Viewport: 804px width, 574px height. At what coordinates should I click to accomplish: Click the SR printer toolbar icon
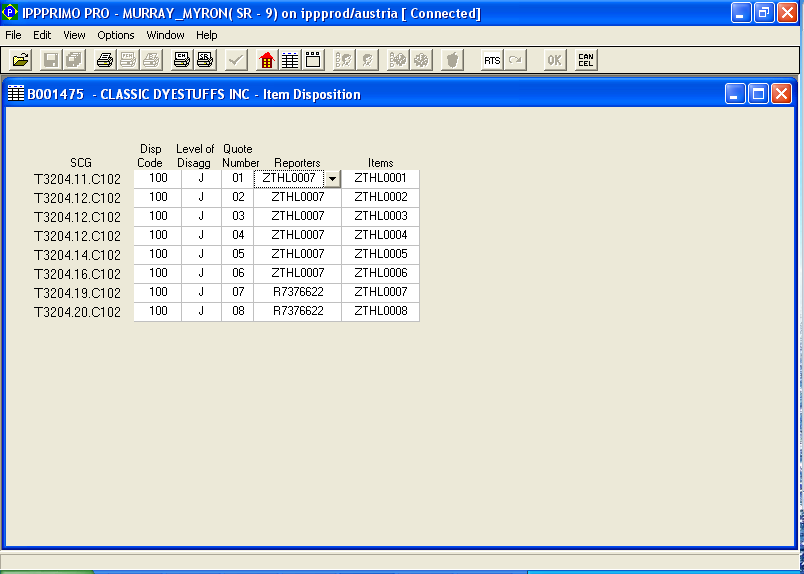205,61
